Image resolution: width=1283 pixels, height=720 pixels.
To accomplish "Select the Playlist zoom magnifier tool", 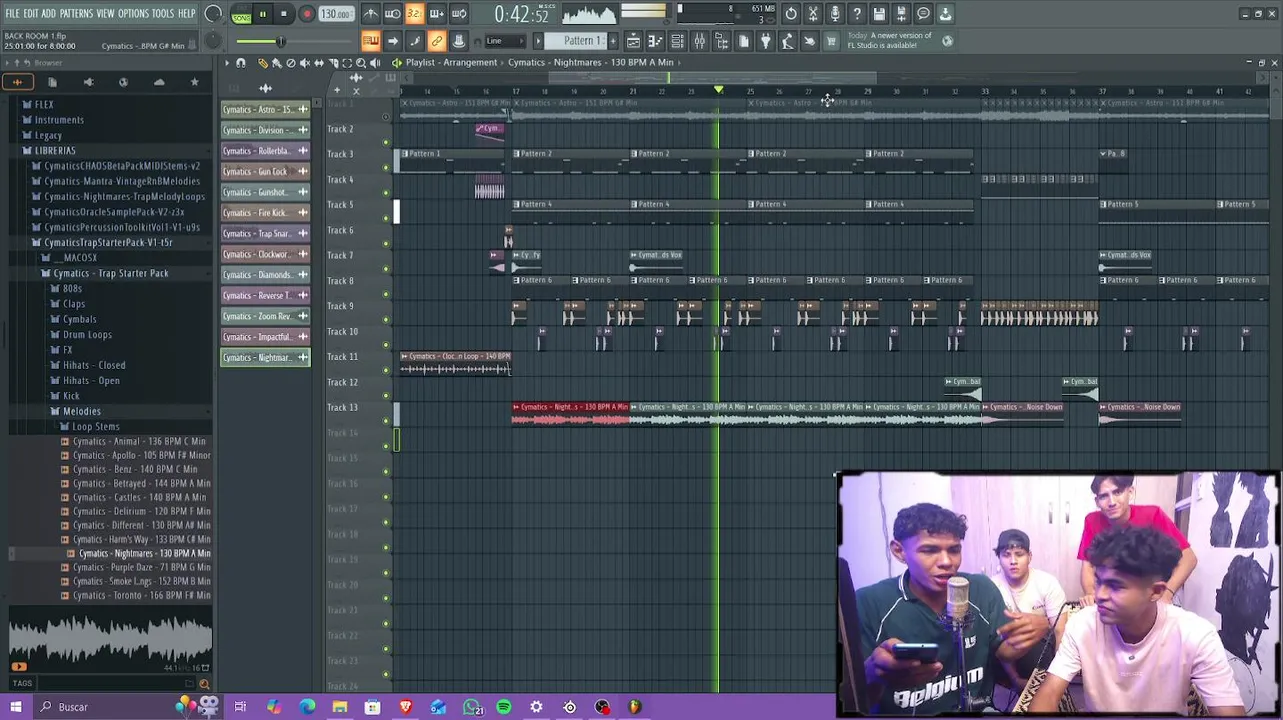I will click(x=361, y=63).
